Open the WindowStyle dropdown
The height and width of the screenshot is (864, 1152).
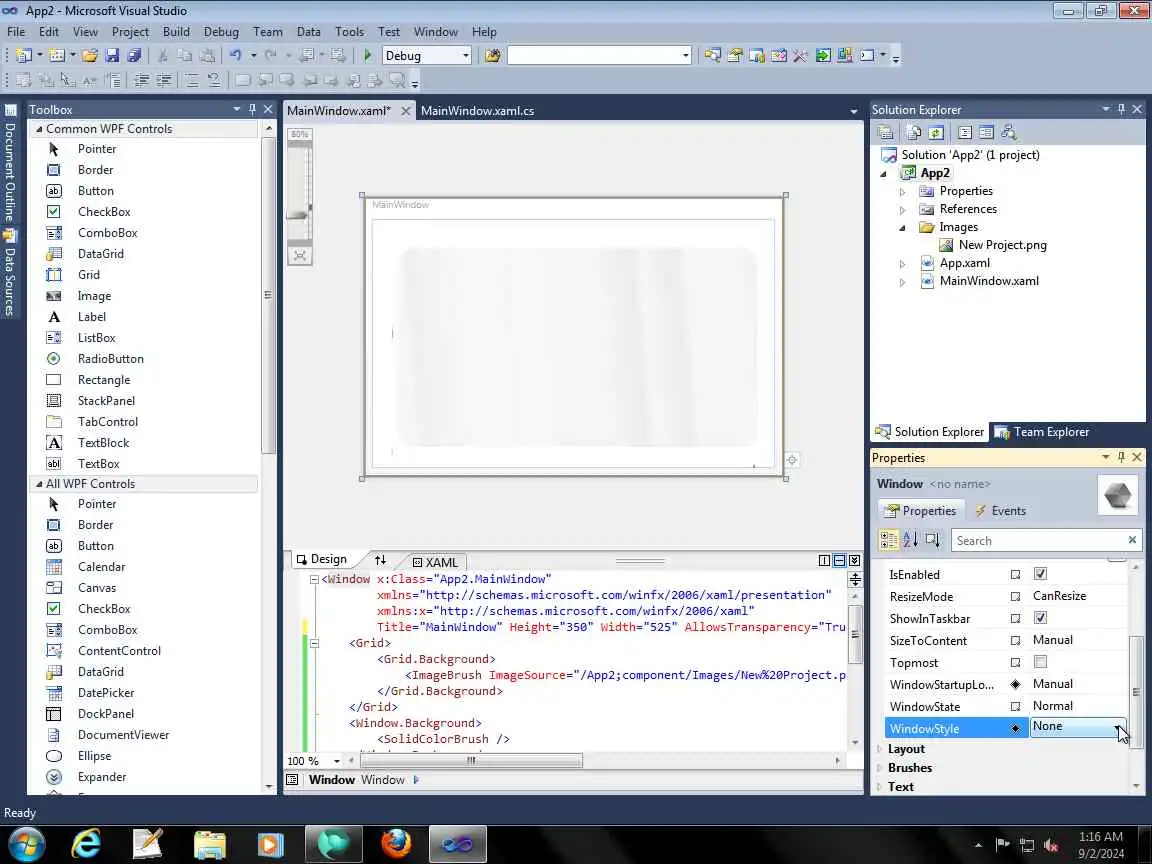click(1117, 727)
